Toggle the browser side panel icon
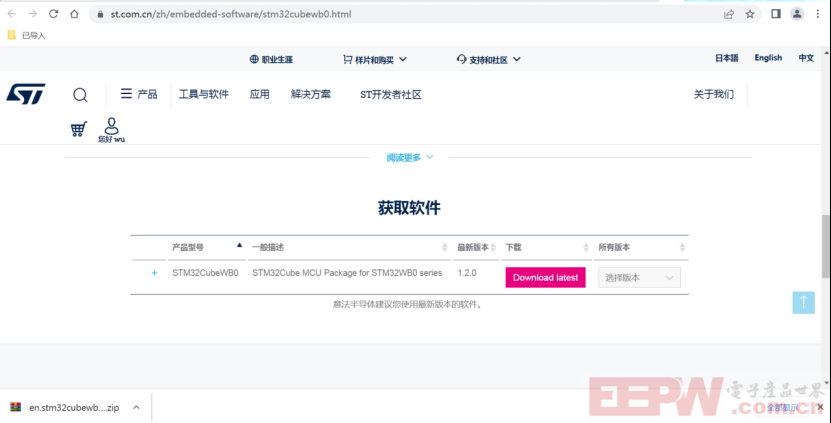The height and width of the screenshot is (423, 831). click(776, 14)
